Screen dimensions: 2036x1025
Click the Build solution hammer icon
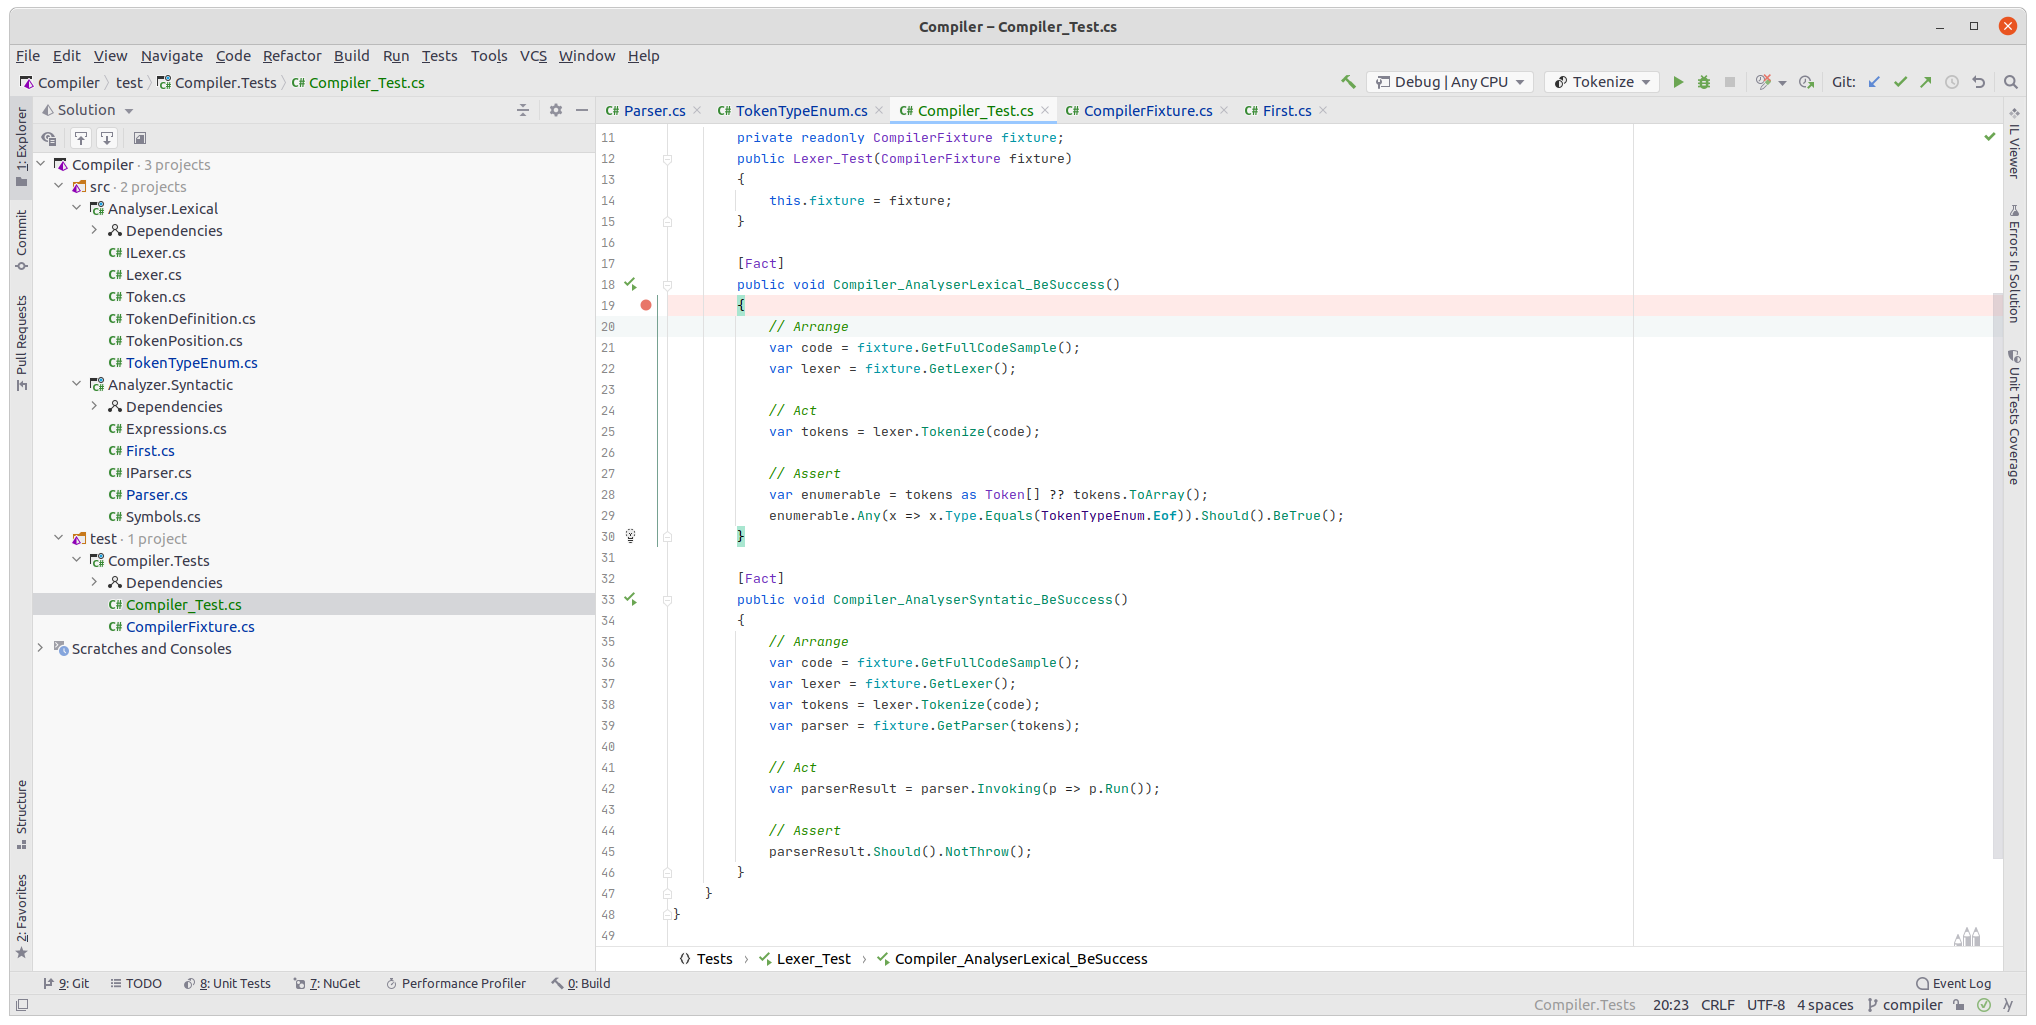coord(1348,82)
